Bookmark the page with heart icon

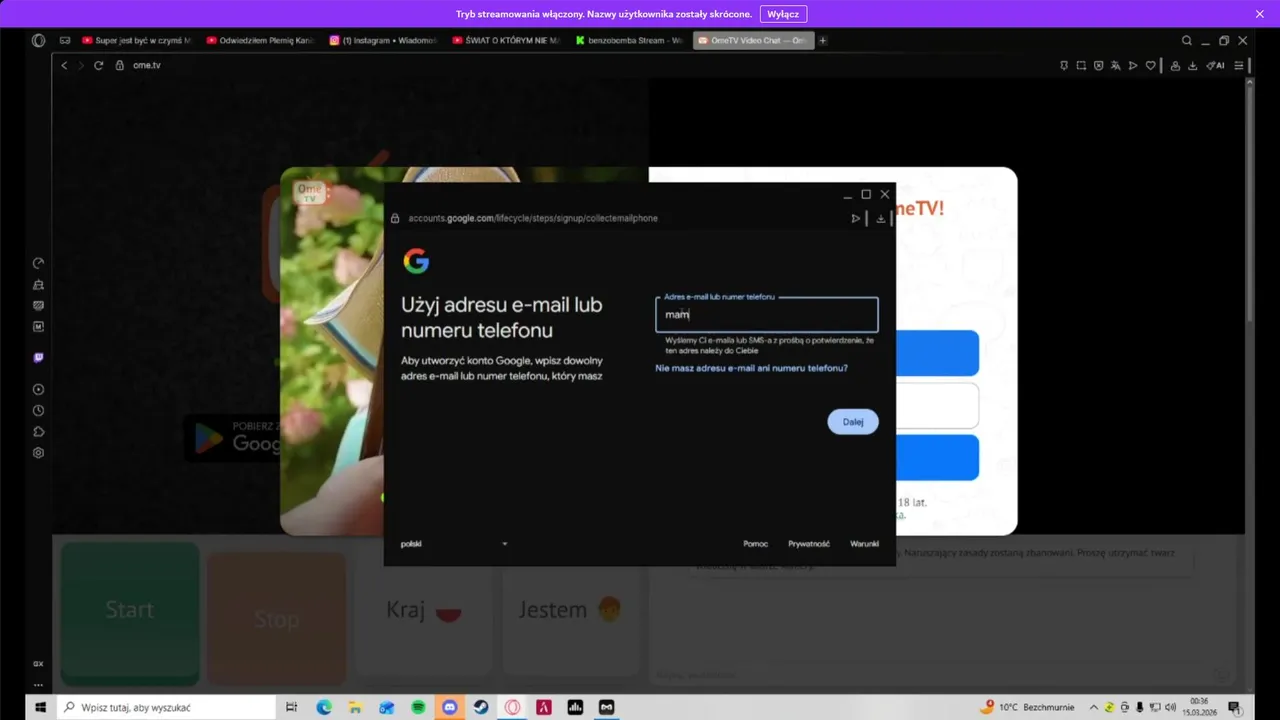[x=1150, y=65]
